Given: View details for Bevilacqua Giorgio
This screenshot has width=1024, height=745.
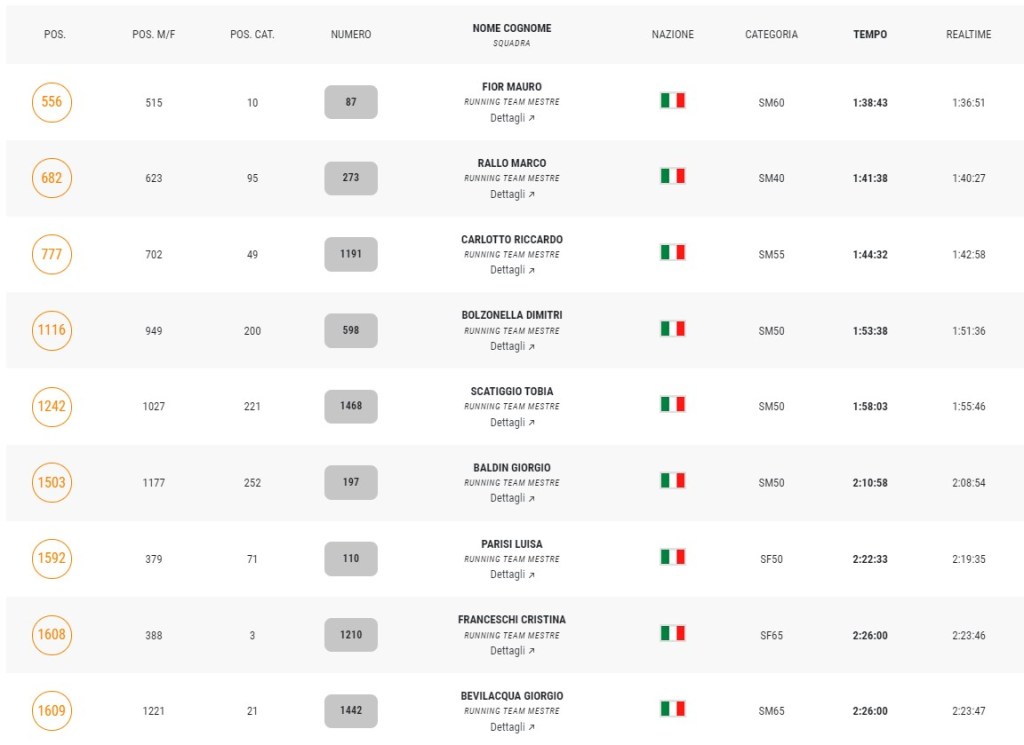Looking at the screenshot, I should click(512, 727).
